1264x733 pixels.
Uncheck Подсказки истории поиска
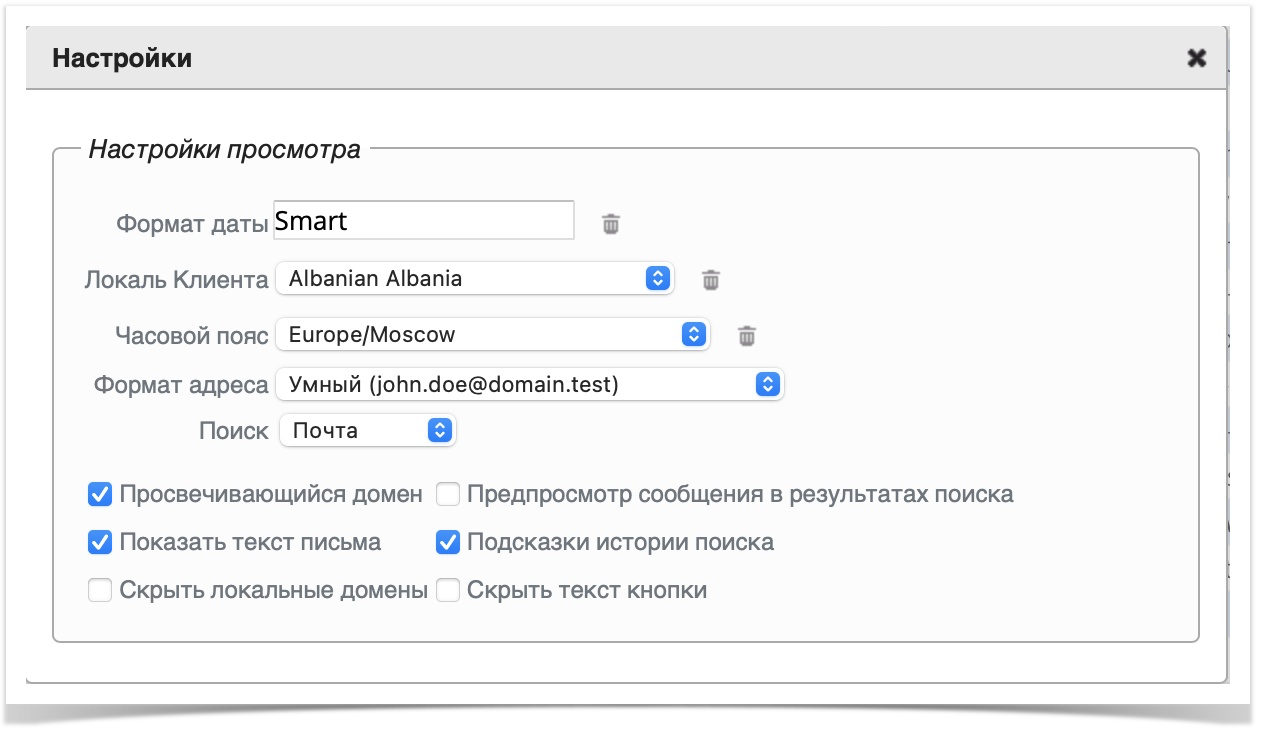coord(446,541)
